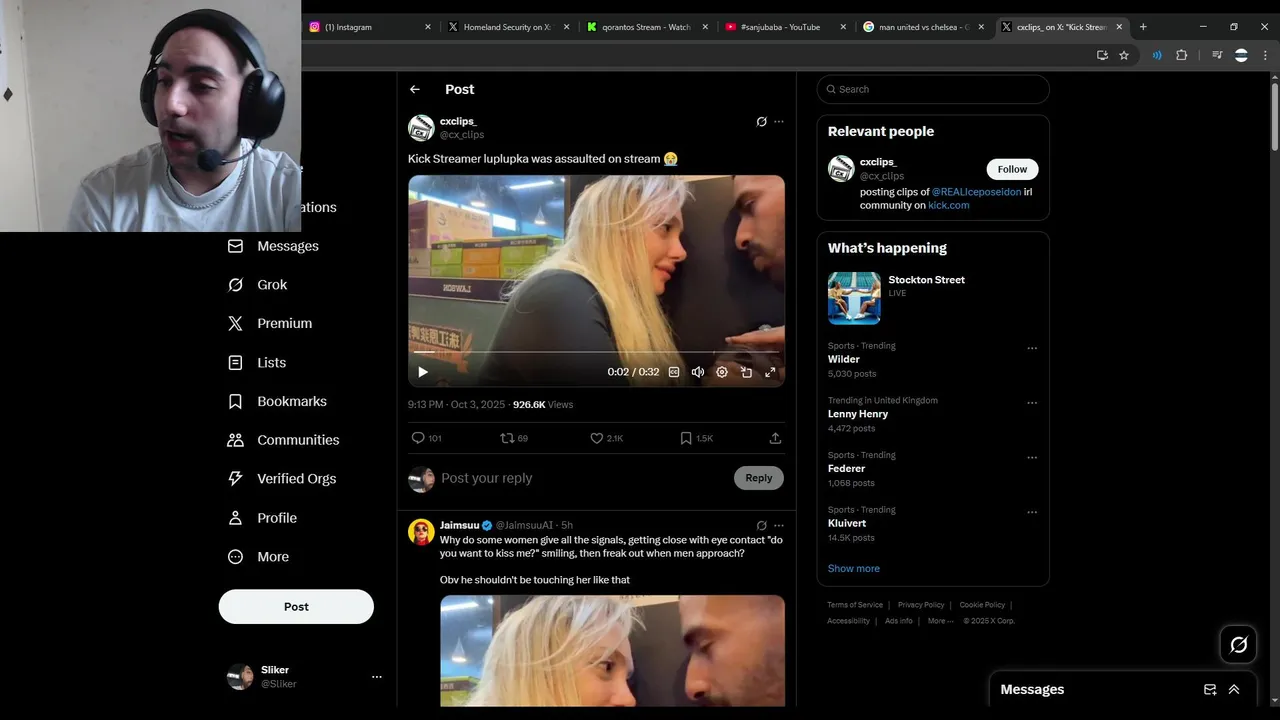Click the Grok icon on Jaimsuu reply
This screenshot has height=720, width=1280.
pyautogui.click(x=761, y=525)
